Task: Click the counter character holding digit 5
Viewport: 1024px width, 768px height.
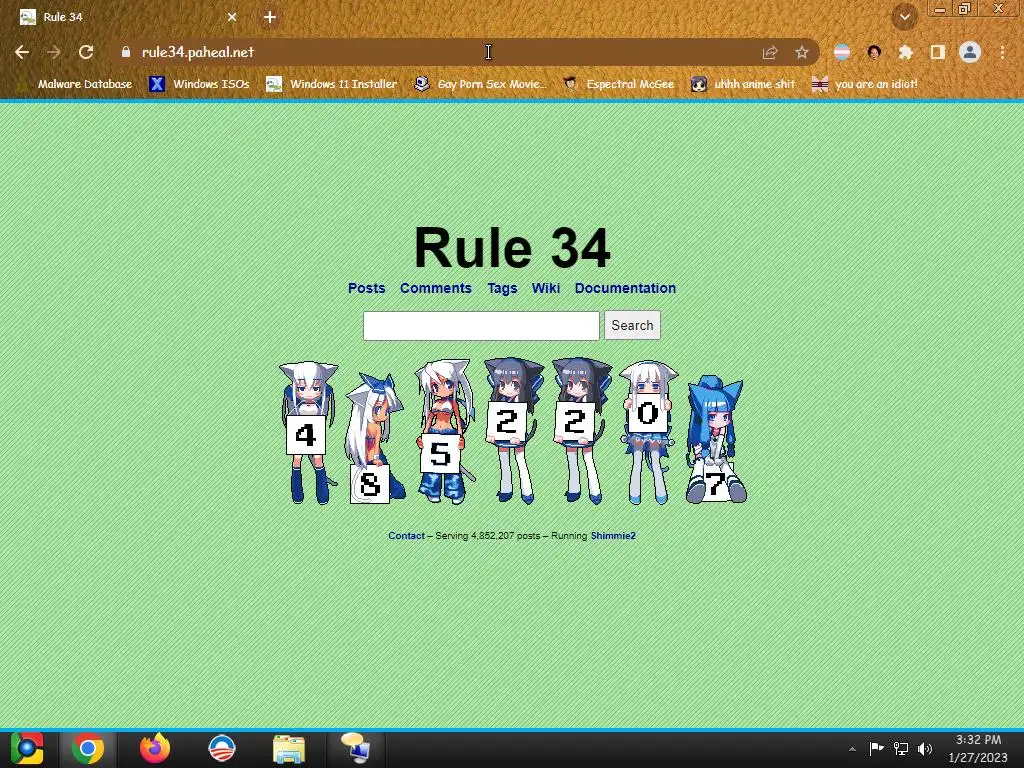Action: pyautogui.click(x=444, y=431)
